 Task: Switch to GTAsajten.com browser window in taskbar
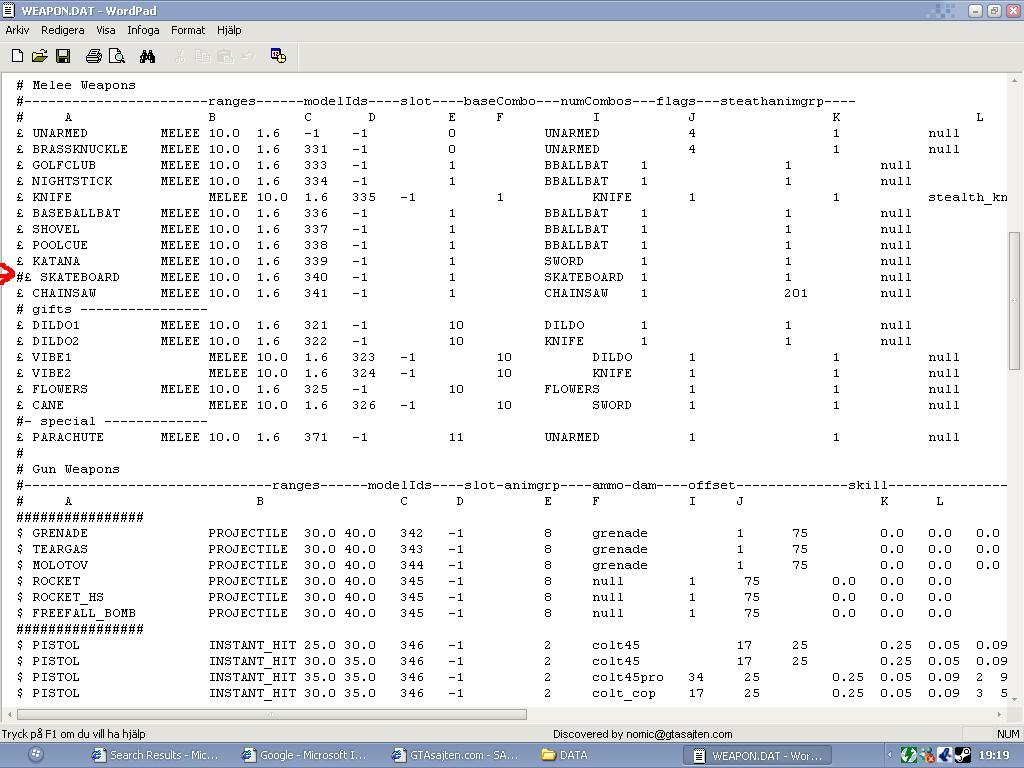coord(456,755)
